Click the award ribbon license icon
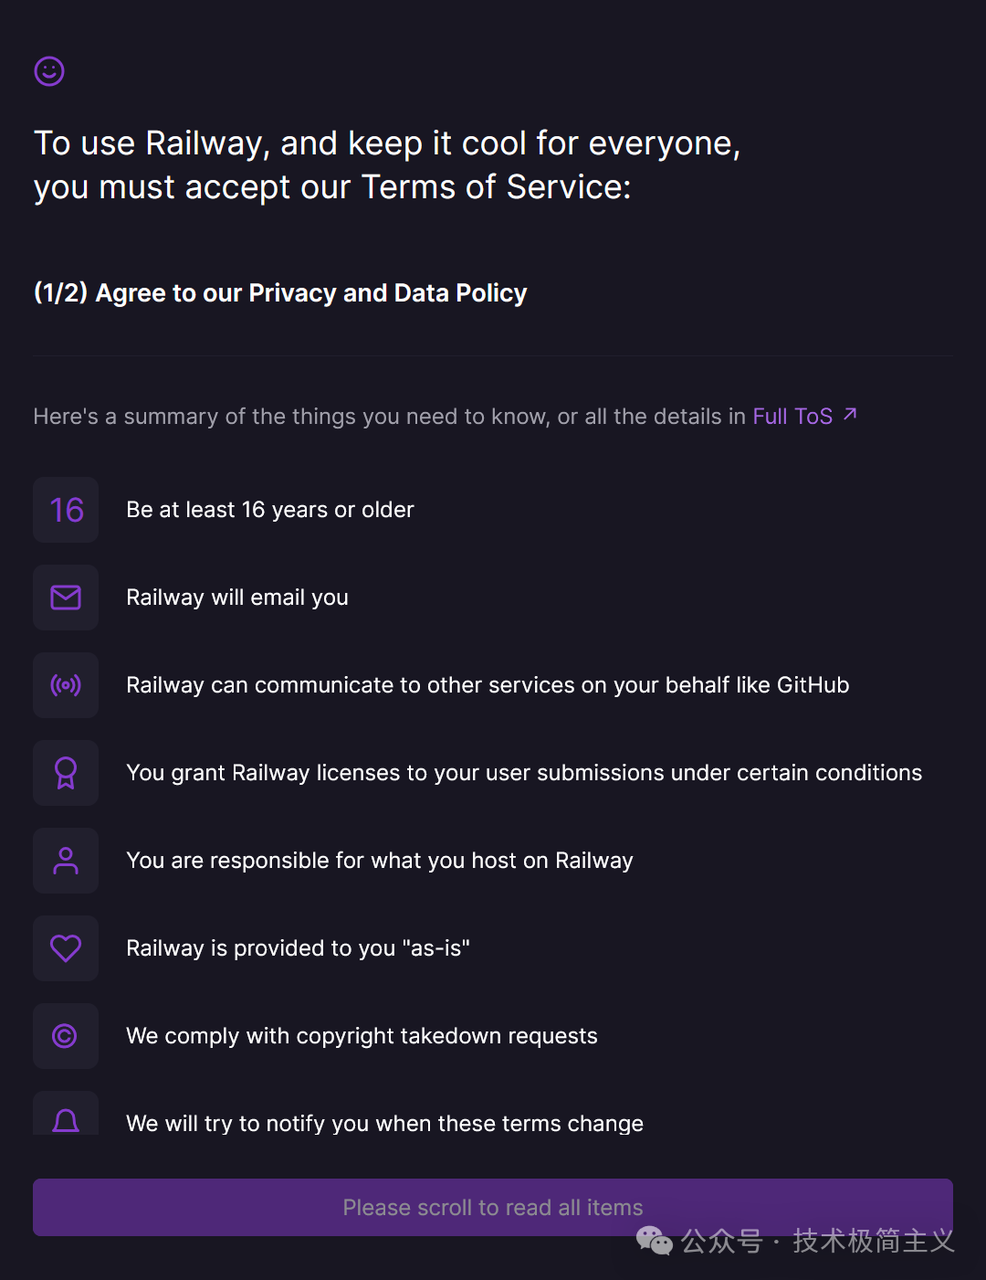The height and width of the screenshot is (1280, 986). click(x=66, y=773)
